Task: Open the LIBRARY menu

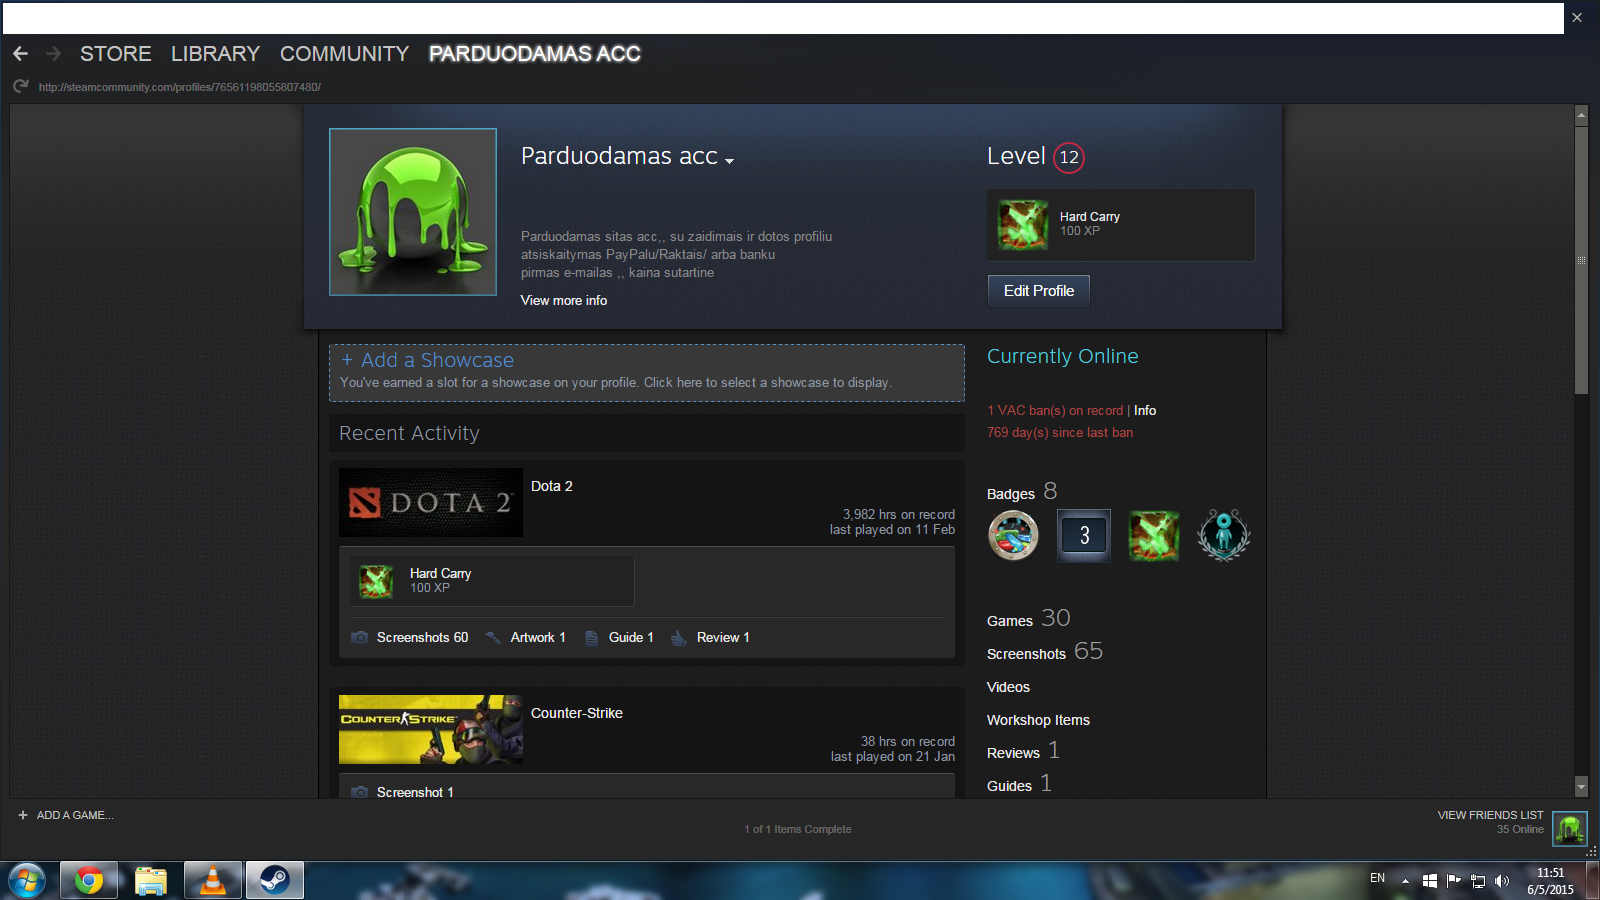Action: pos(215,54)
